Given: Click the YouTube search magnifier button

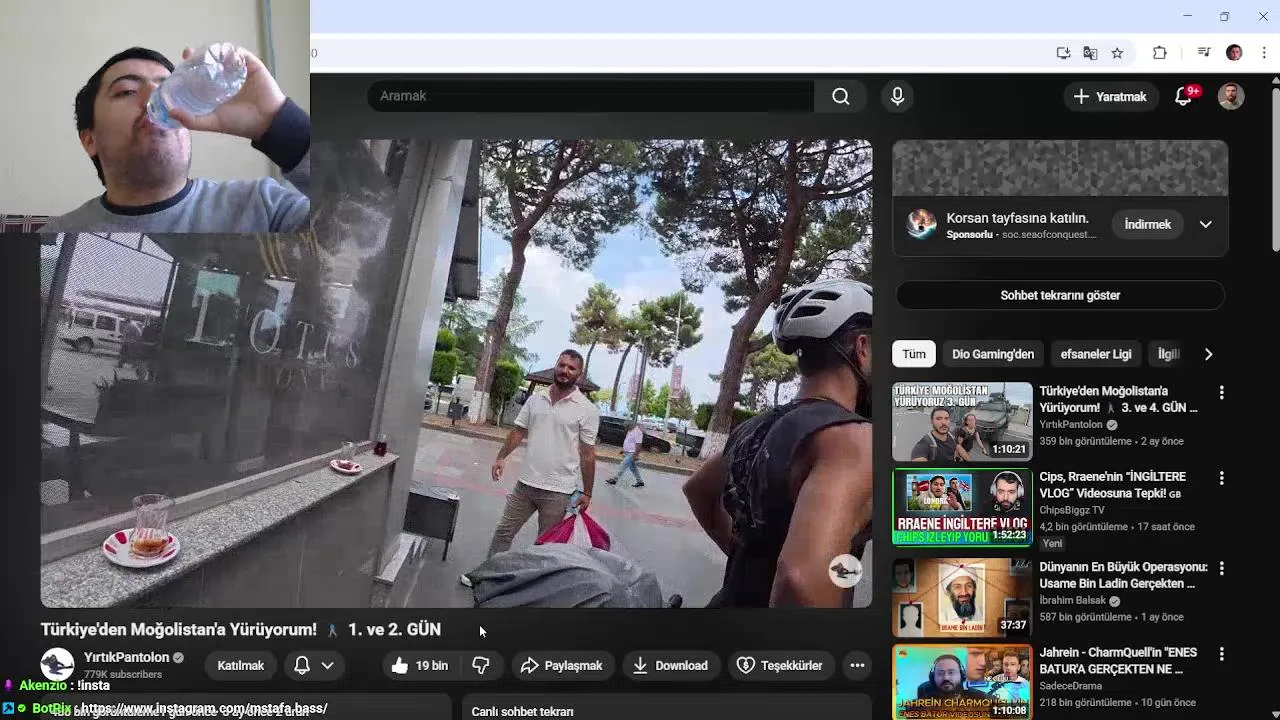Looking at the screenshot, I should (840, 96).
